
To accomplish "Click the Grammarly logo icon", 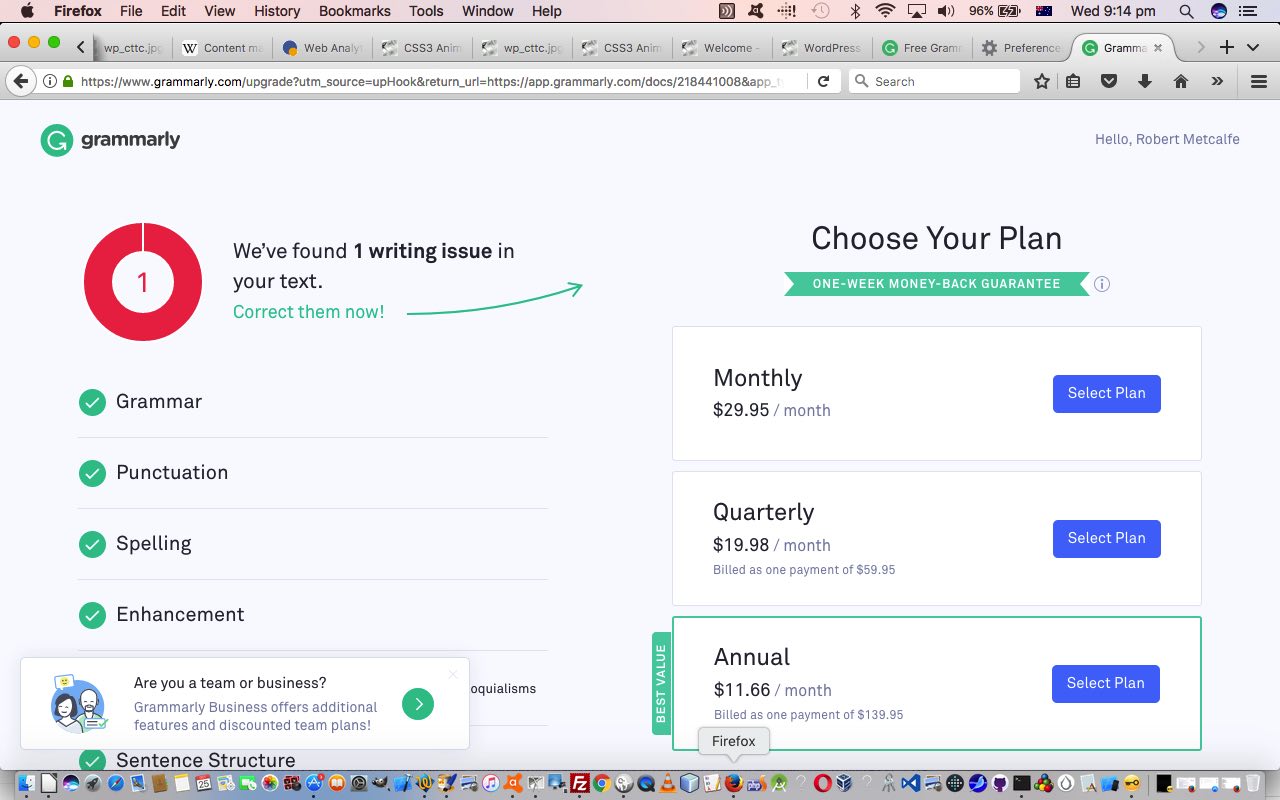I will [57, 140].
